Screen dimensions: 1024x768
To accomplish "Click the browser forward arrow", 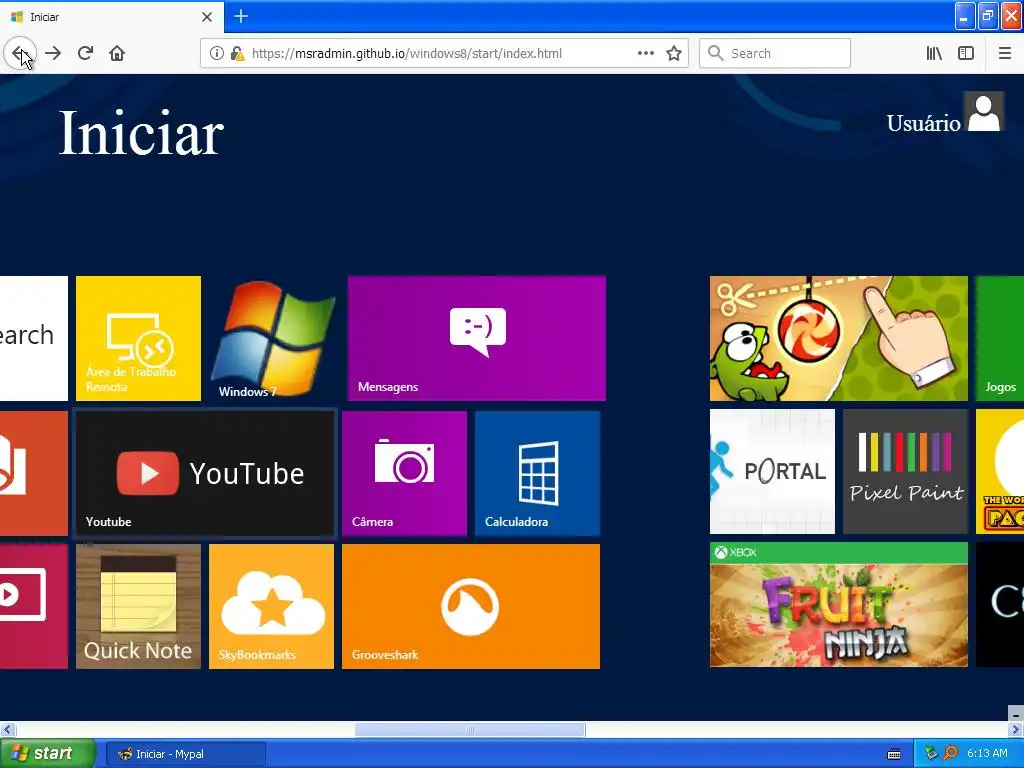I will [53, 53].
